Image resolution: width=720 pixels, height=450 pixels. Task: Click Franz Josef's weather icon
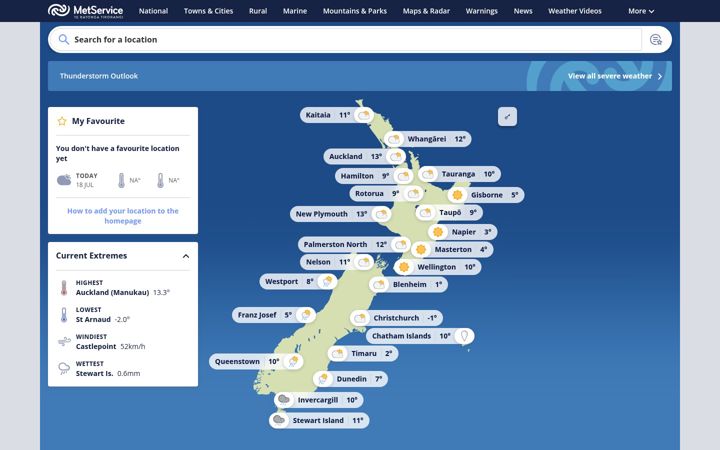tap(305, 315)
